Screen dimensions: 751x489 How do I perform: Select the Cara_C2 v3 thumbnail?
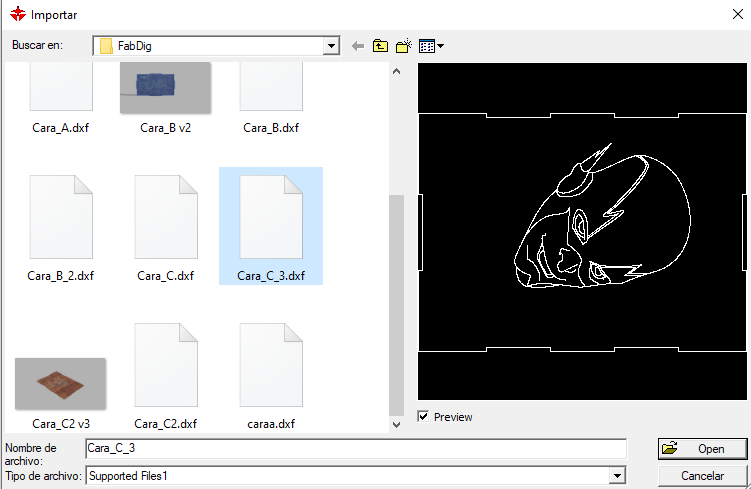tap(60, 384)
